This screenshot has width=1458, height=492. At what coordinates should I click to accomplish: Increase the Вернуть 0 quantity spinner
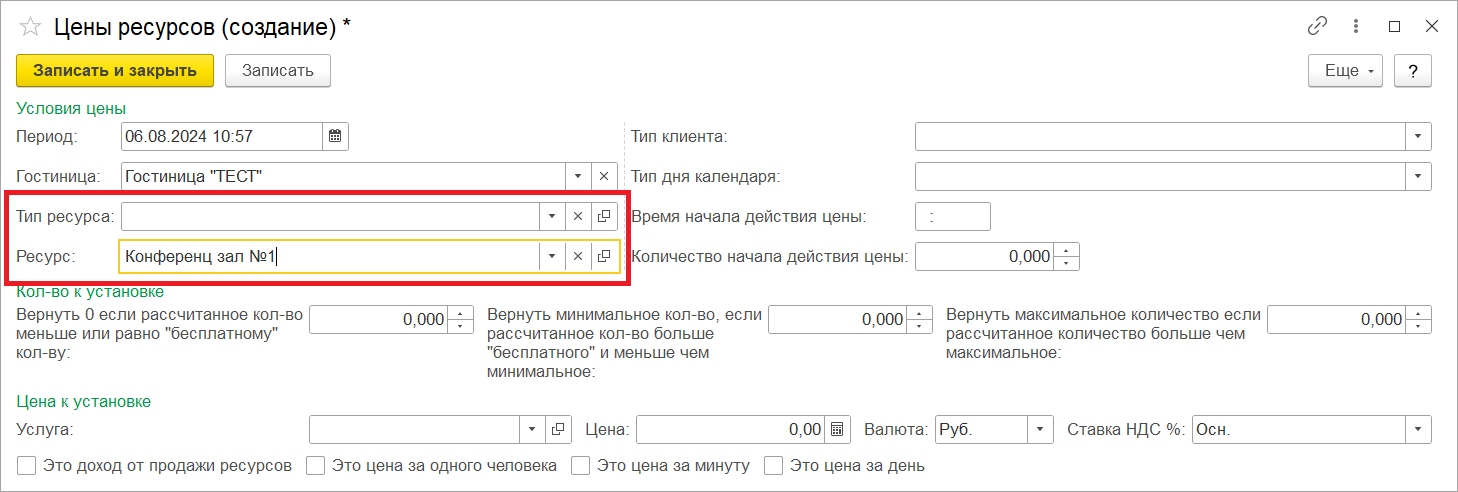coord(461,313)
